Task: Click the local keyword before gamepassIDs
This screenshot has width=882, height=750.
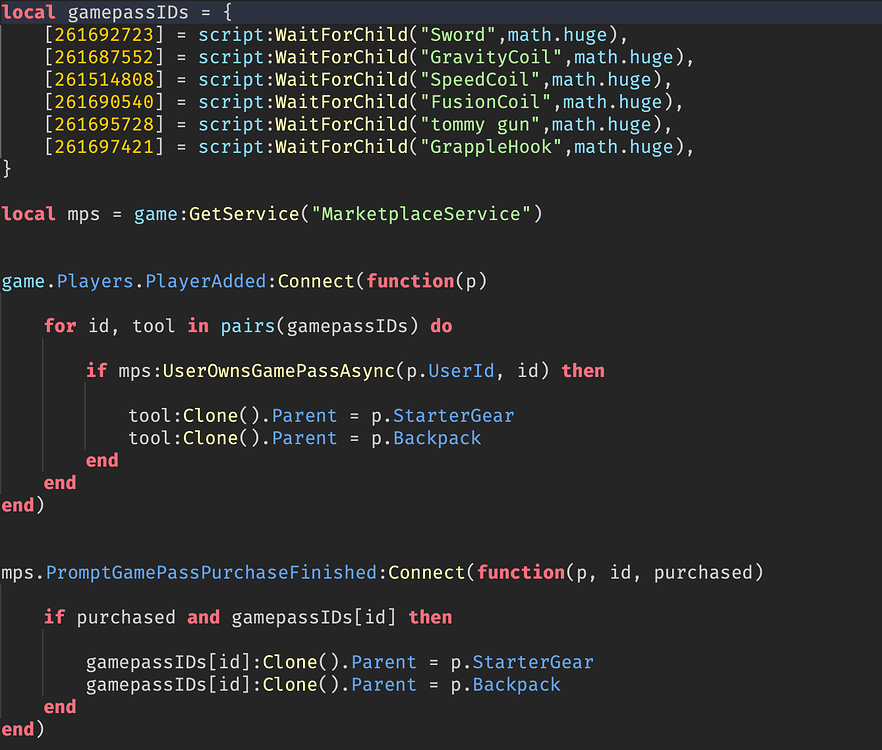Action: click(x=29, y=12)
